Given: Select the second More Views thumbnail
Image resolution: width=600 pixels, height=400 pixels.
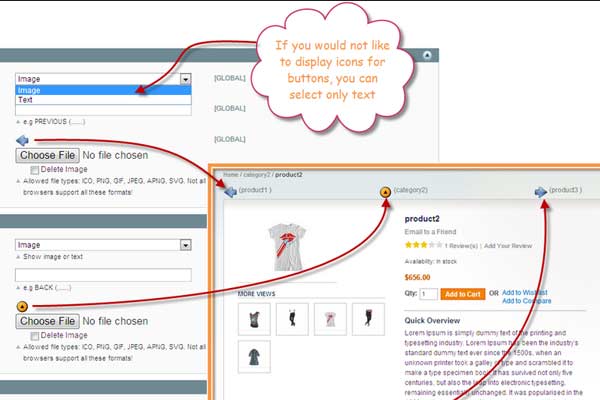Looking at the screenshot, I should tap(292, 319).
